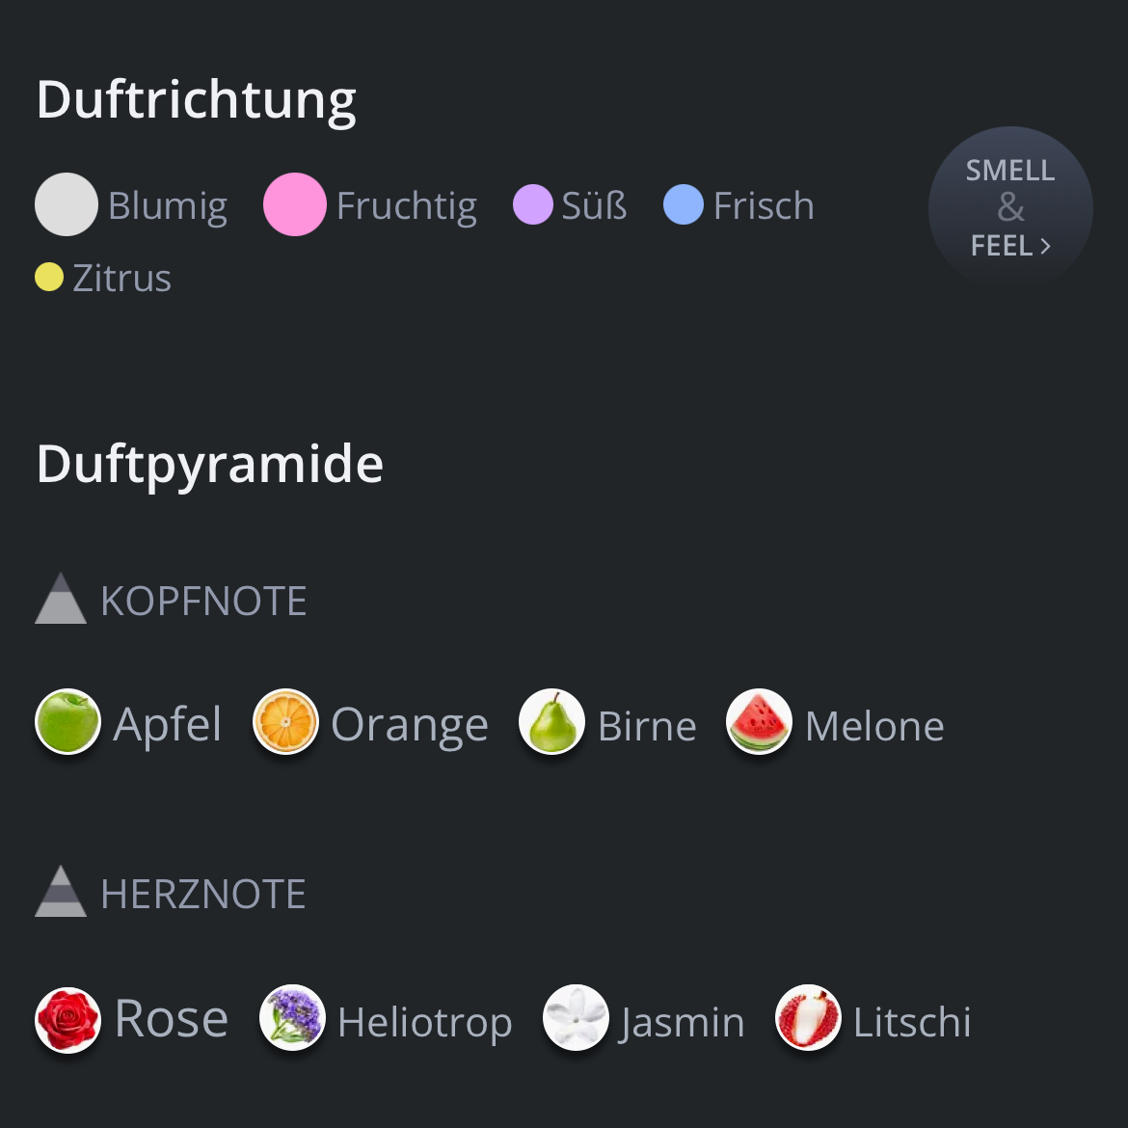Image resolution: width=1128 pixels, height=1128 pixels.
Task: Tap the white Jasmin flower icon
Action: [576, 1017]
